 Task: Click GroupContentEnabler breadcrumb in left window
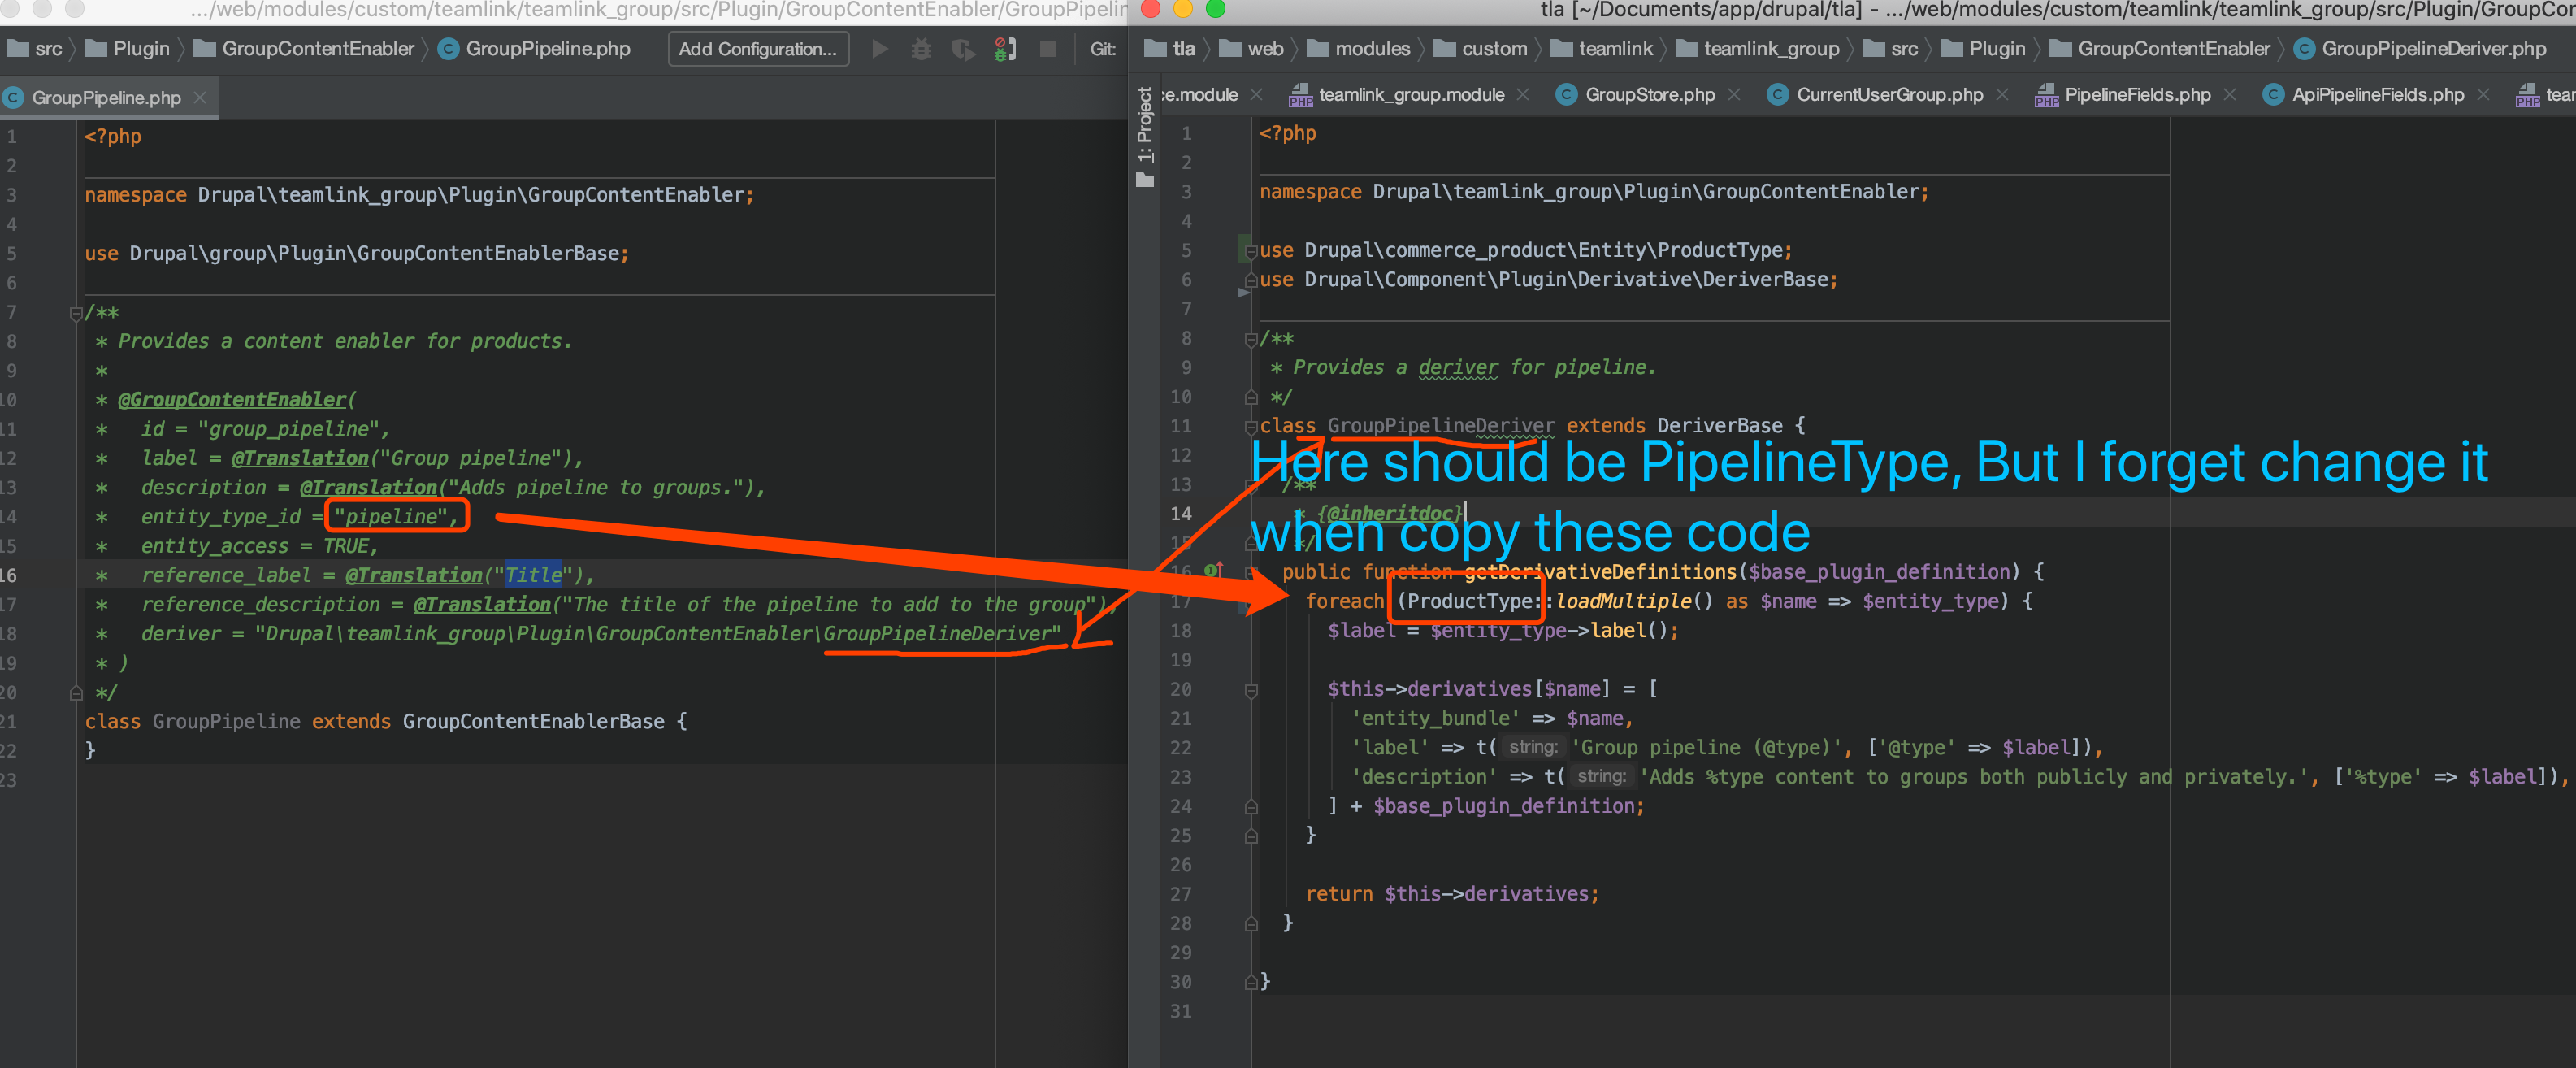click(317, 49)
